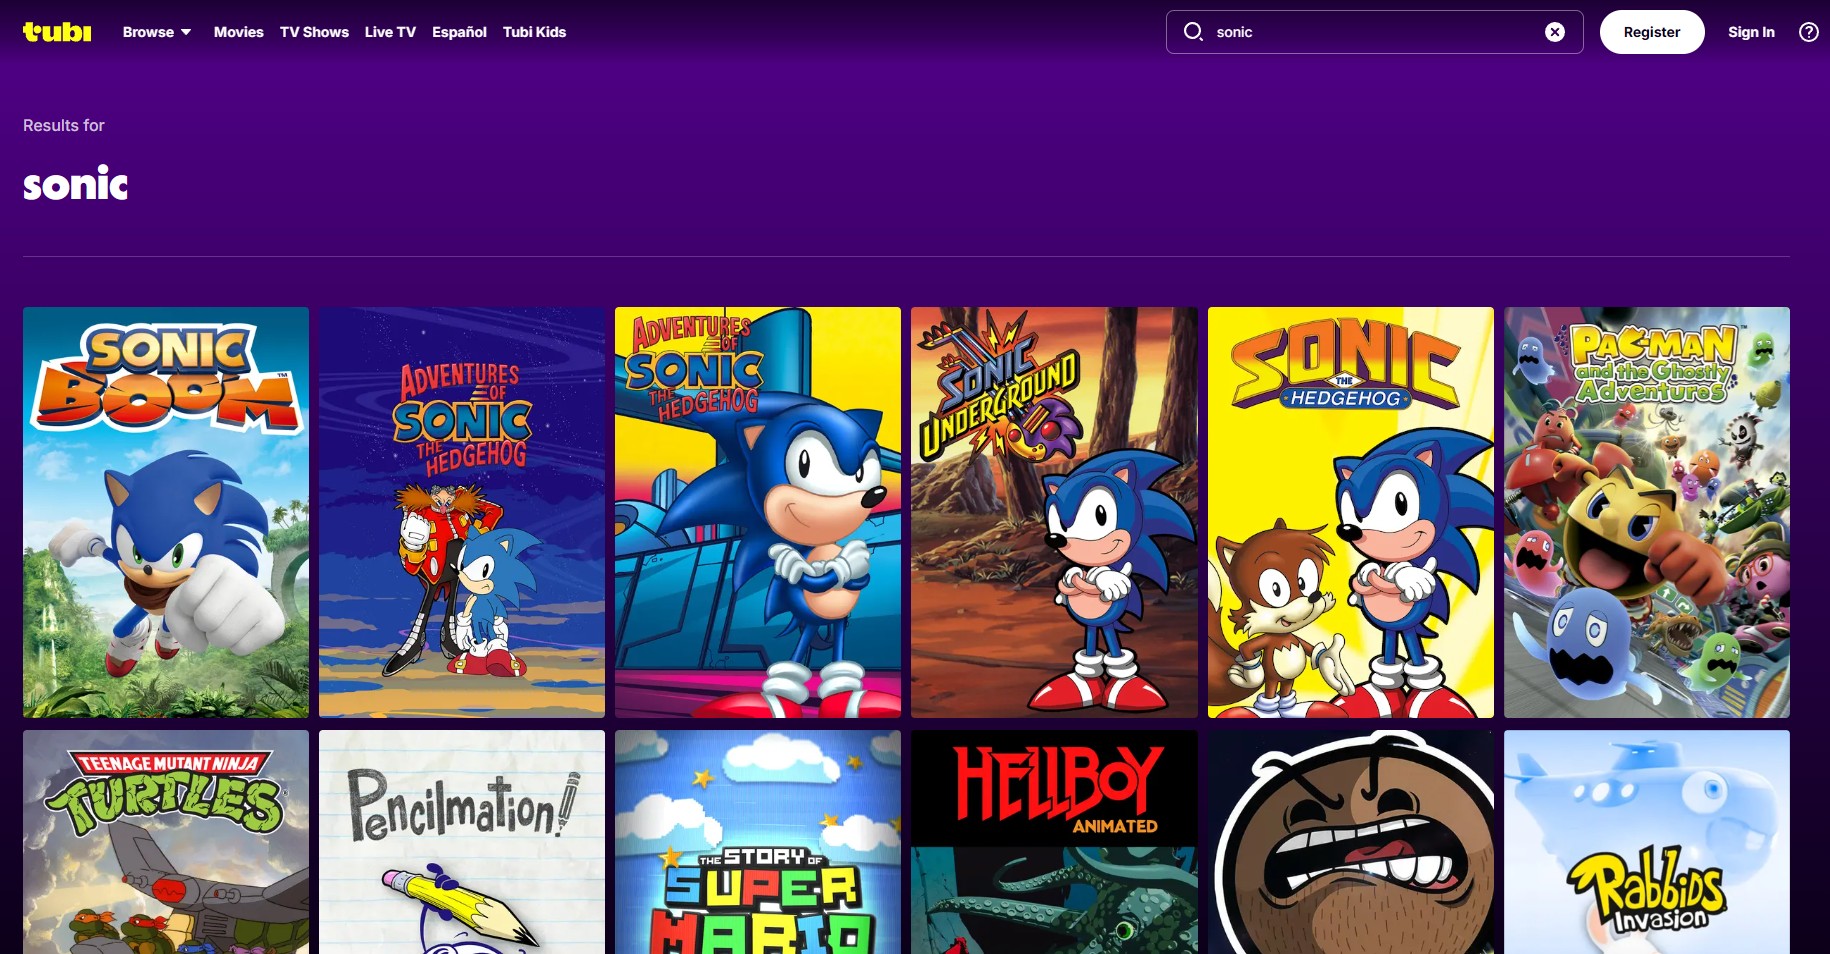This screenshot has height=954, width=1830.
Task: Switch to Live TV
Action: (x=390, y=32)
